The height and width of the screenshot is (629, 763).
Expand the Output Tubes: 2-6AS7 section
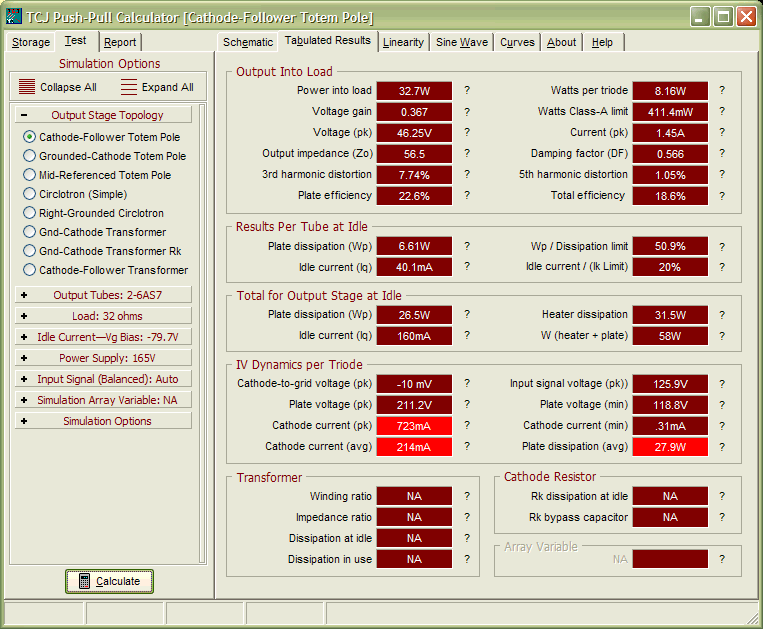tap(104, 295)
